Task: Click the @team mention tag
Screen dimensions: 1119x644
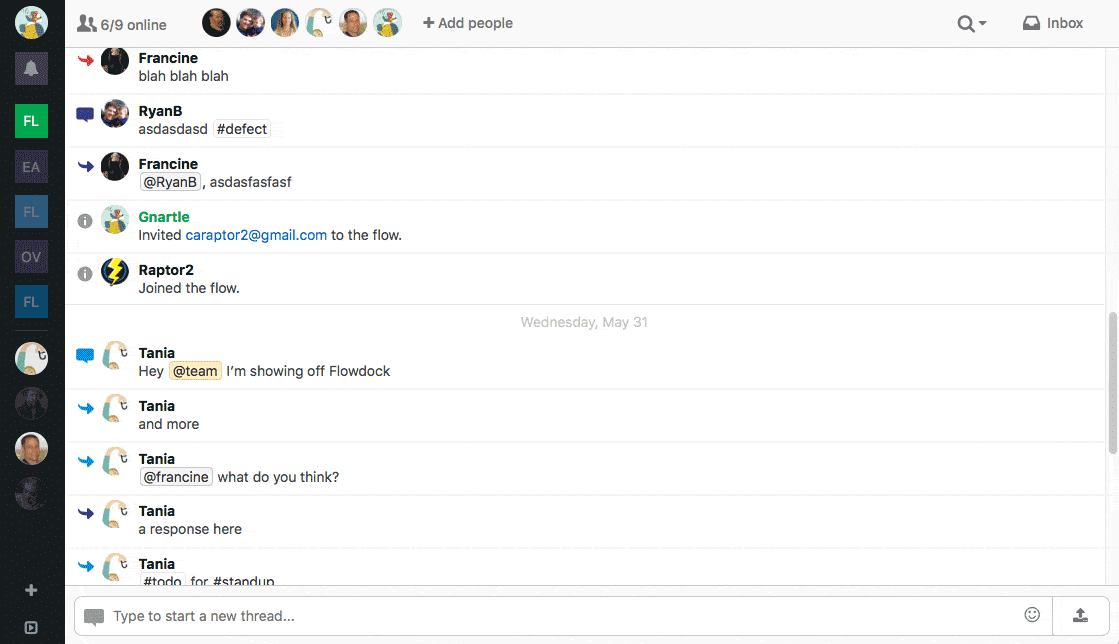Action: coord(195,371)
